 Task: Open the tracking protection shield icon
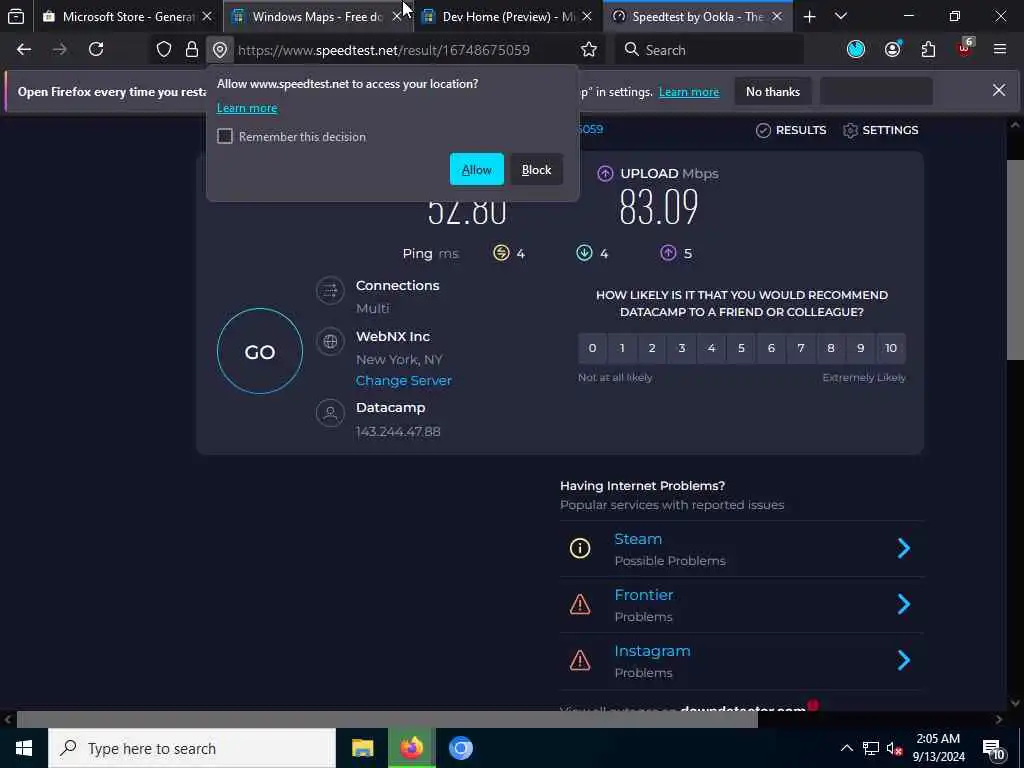click(x=164, y=50)
